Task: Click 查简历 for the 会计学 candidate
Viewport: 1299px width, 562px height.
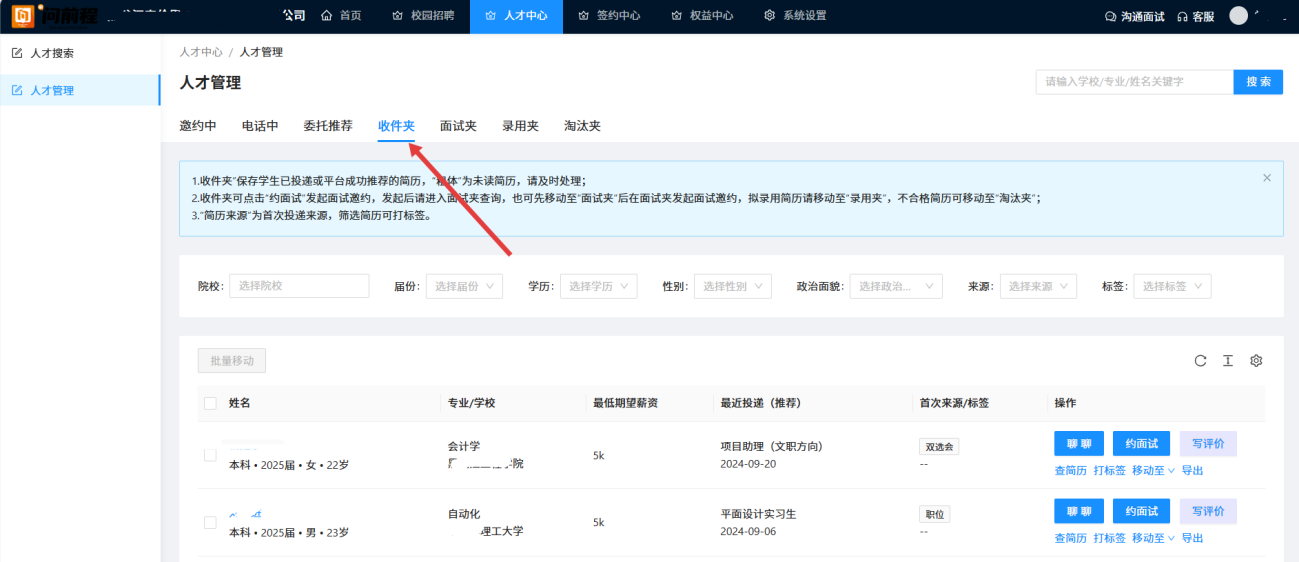Action: coord(1070,470)
